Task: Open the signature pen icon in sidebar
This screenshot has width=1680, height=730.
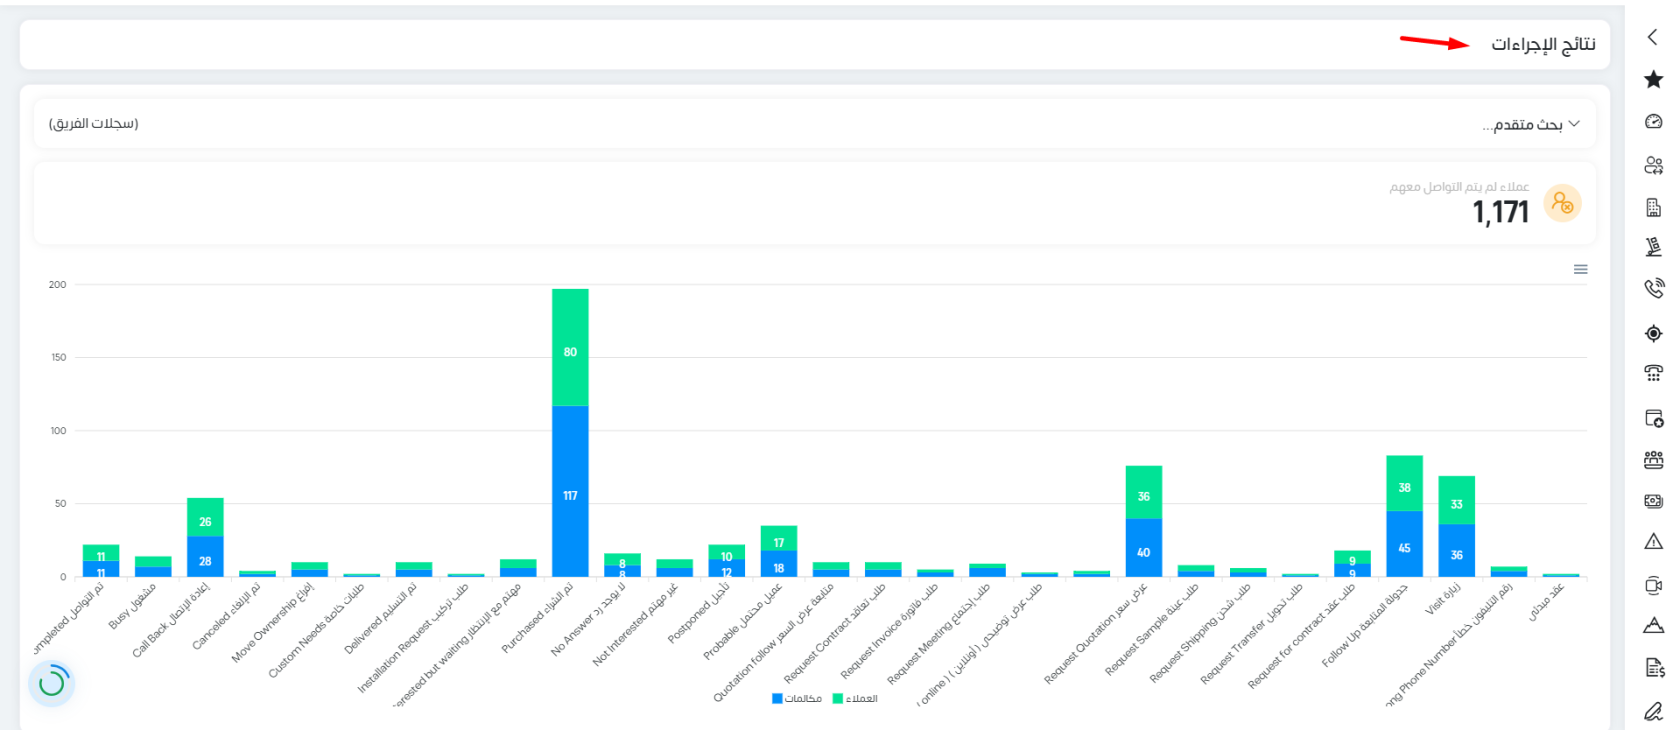Action: click(1653, 711)
